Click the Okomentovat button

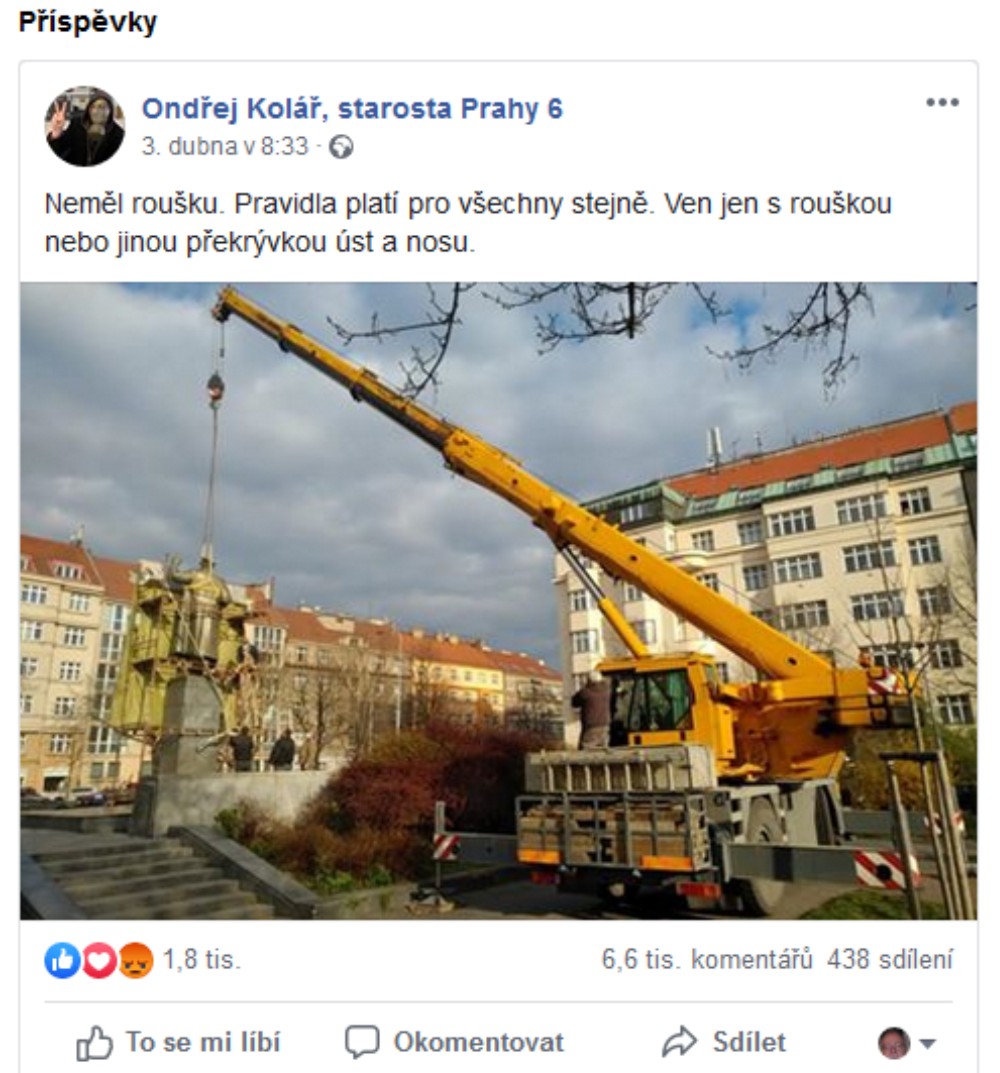[x=454, y=1043]
